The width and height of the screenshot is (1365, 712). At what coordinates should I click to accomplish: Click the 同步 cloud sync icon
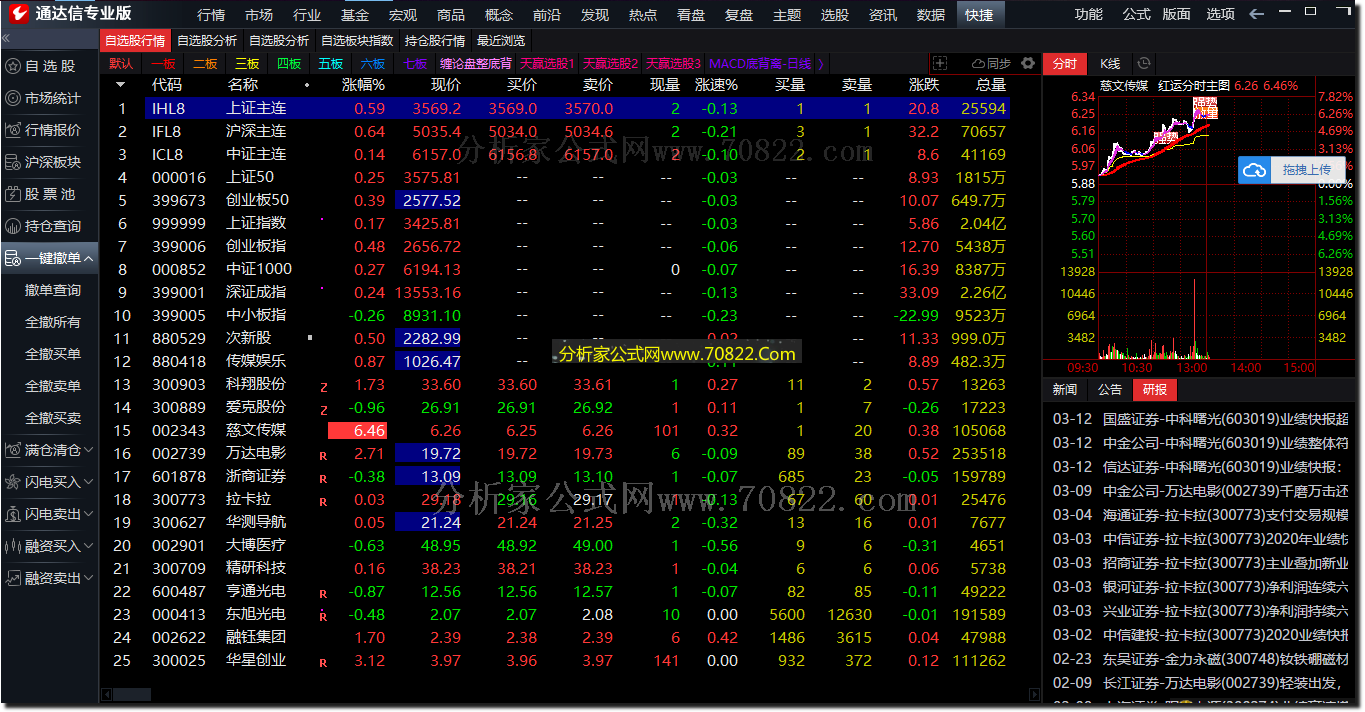pos(979,63)
